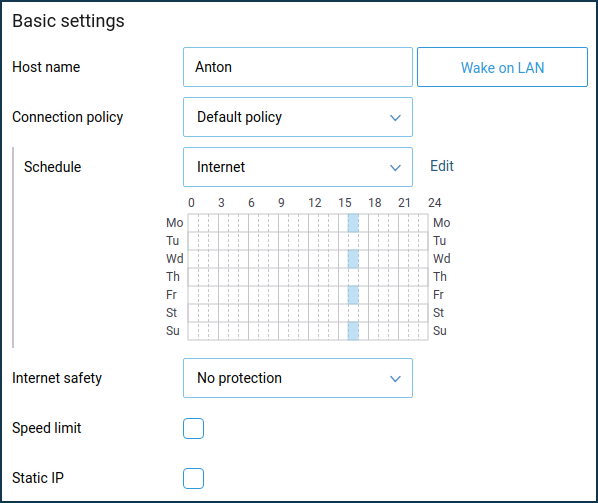The image size is (598, 503).
Task: Open the Internet schedule dropdown
Action: tap(298, 167)
